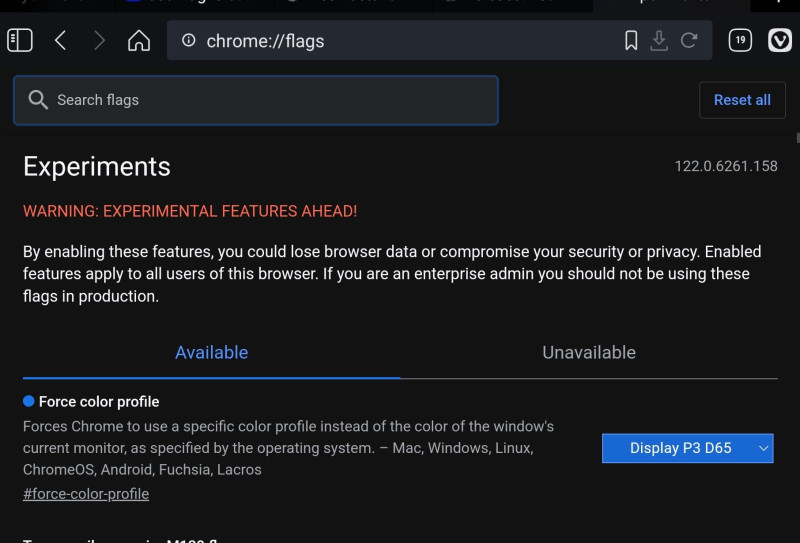Screen dimensions: 800x543
Task: Click the page scrollbar thumb
Action: click(x=797, y=138)
